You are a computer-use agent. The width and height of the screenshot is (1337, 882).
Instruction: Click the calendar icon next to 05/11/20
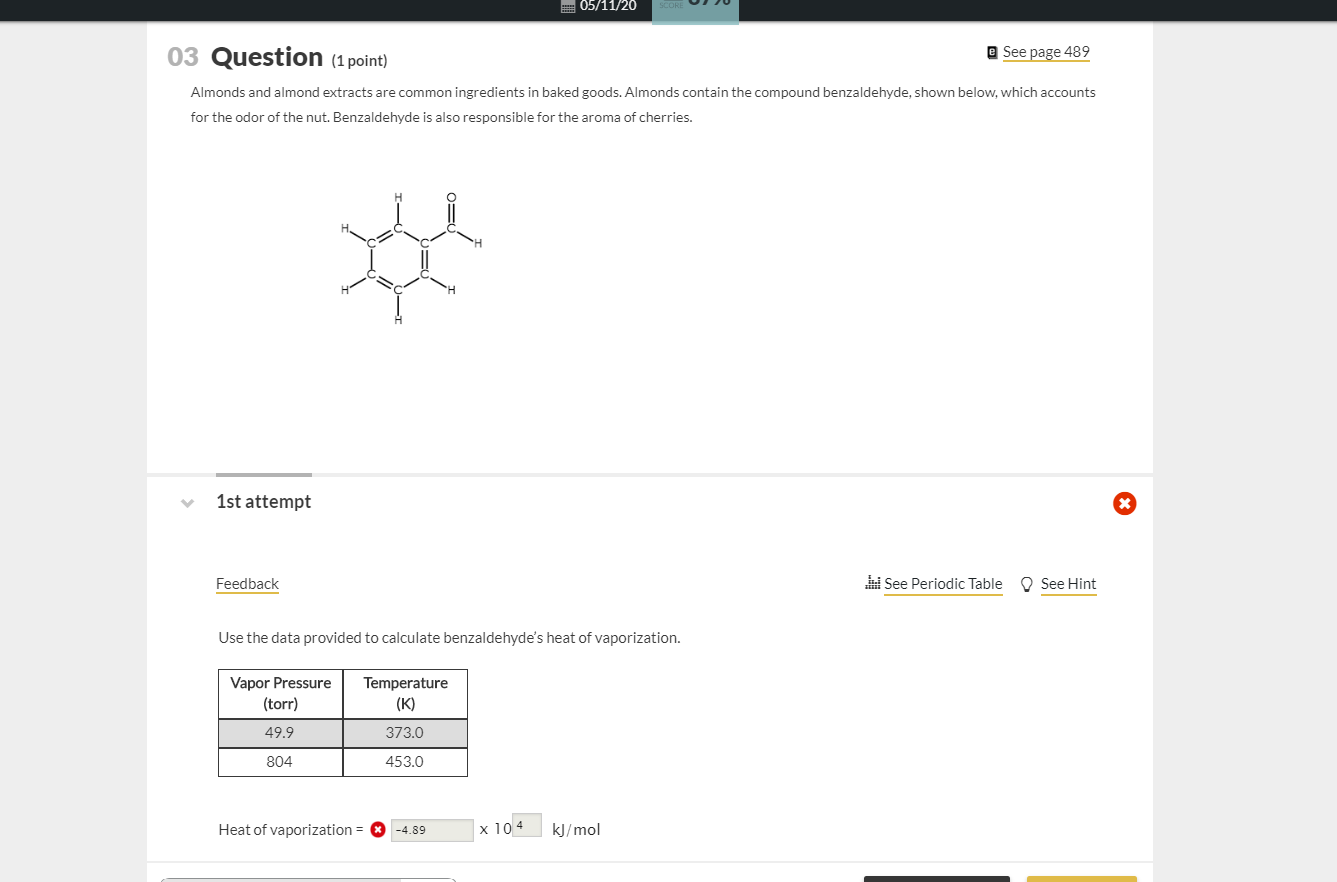(x=568, y=6)
